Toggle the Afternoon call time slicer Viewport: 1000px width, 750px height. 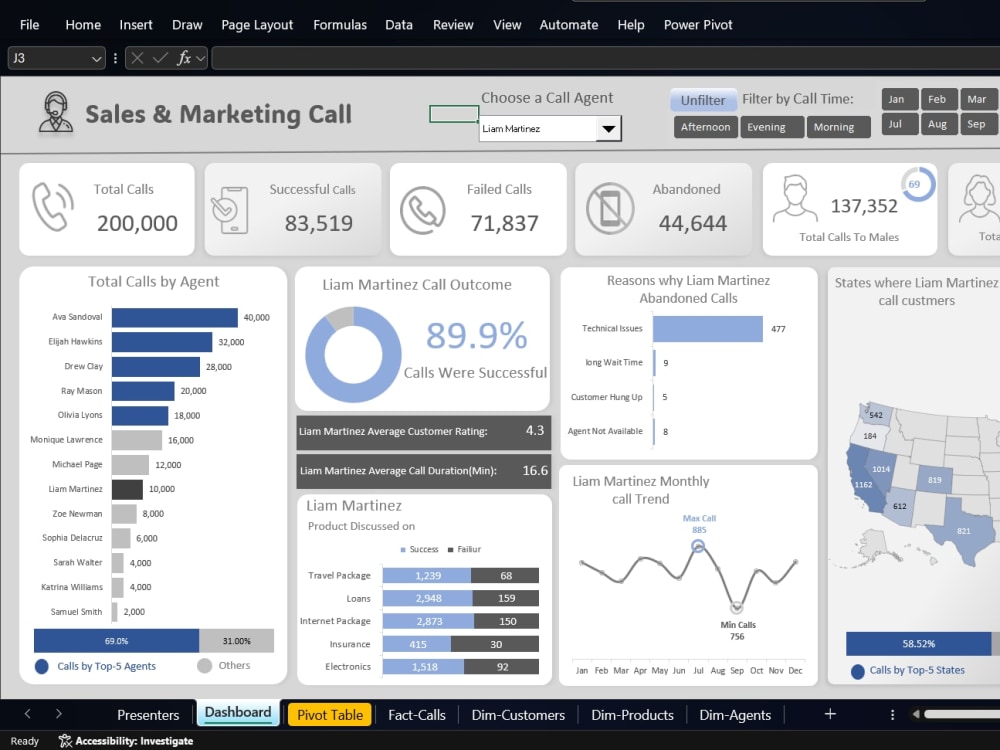click(x=705, y=127)
